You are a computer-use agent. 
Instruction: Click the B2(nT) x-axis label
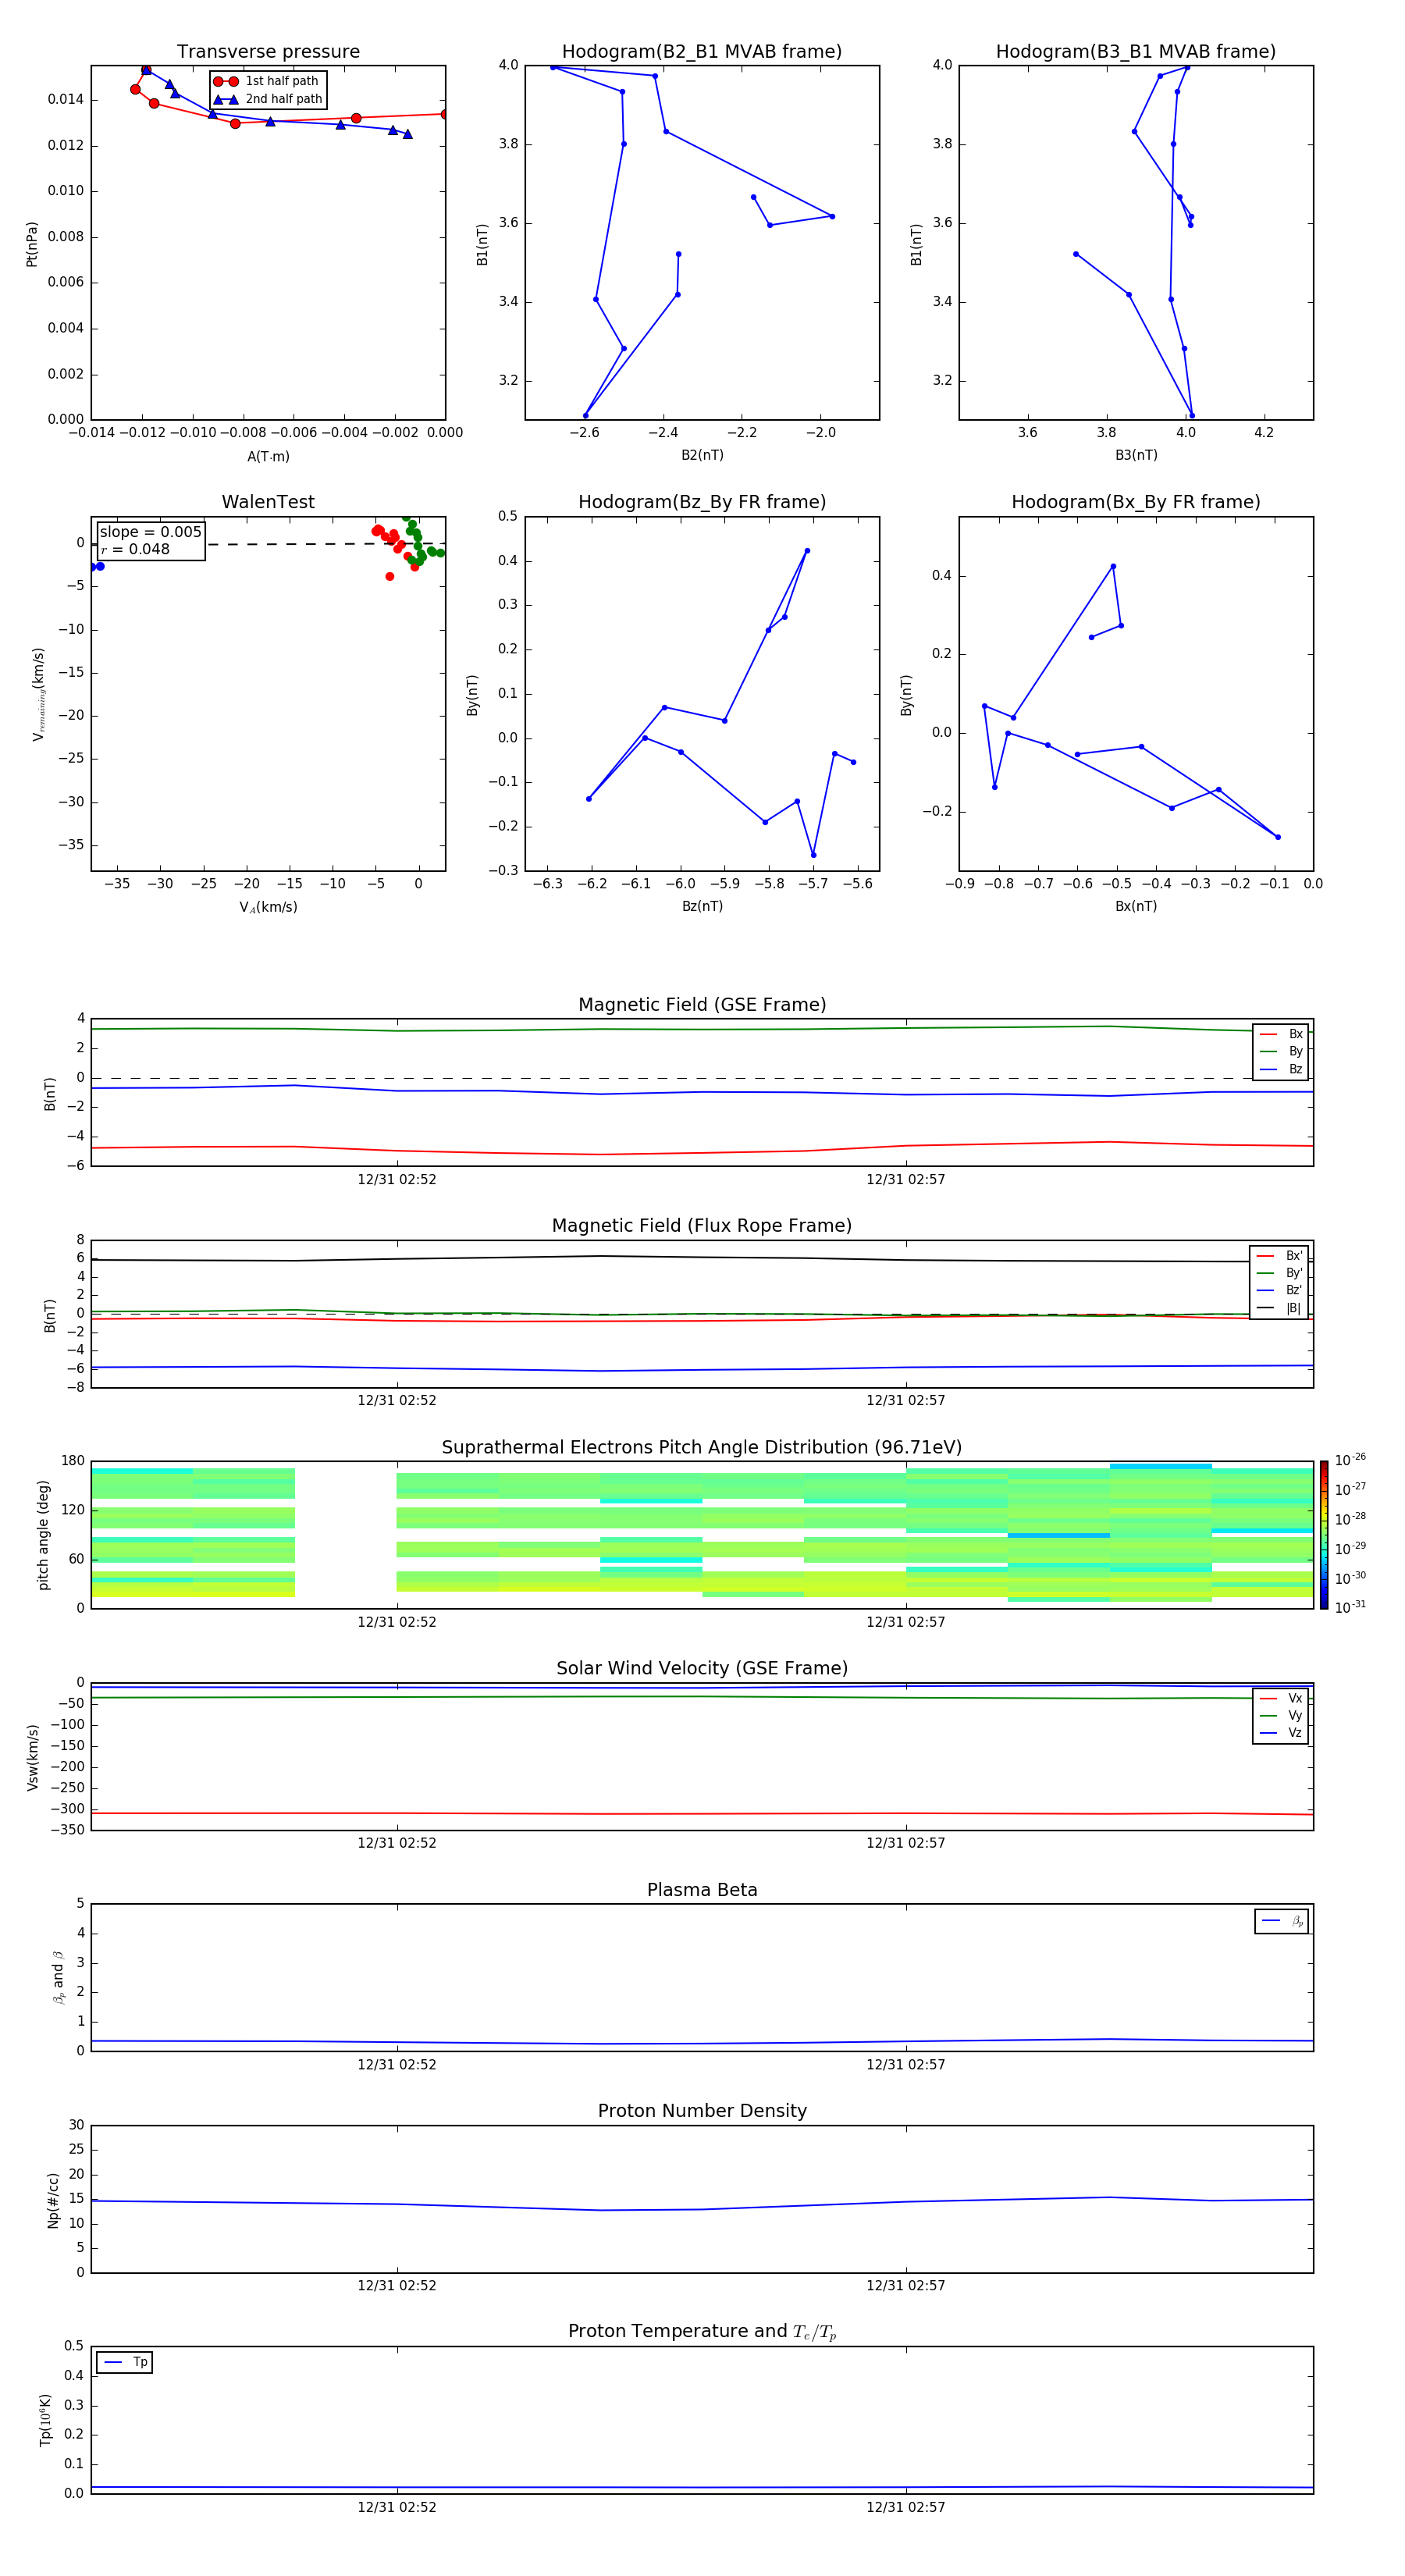pyautogui.click(x=702, y=455)
